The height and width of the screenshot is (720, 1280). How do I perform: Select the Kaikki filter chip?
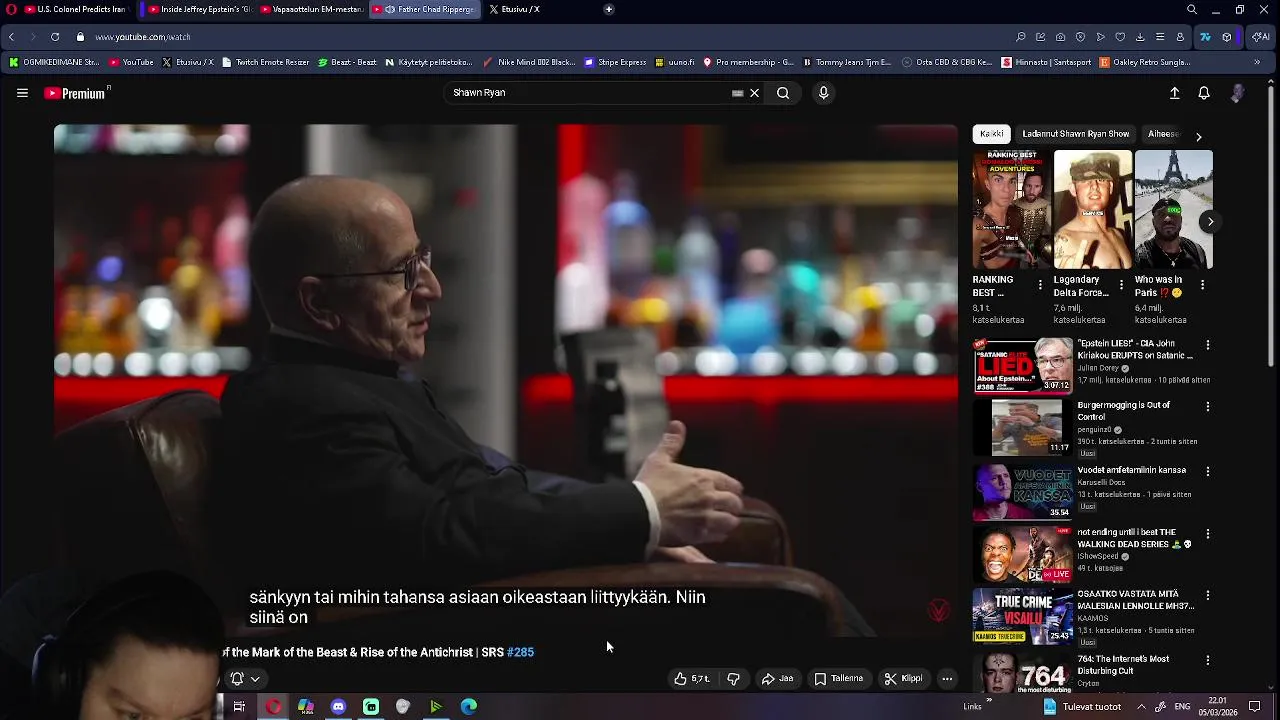992,134
